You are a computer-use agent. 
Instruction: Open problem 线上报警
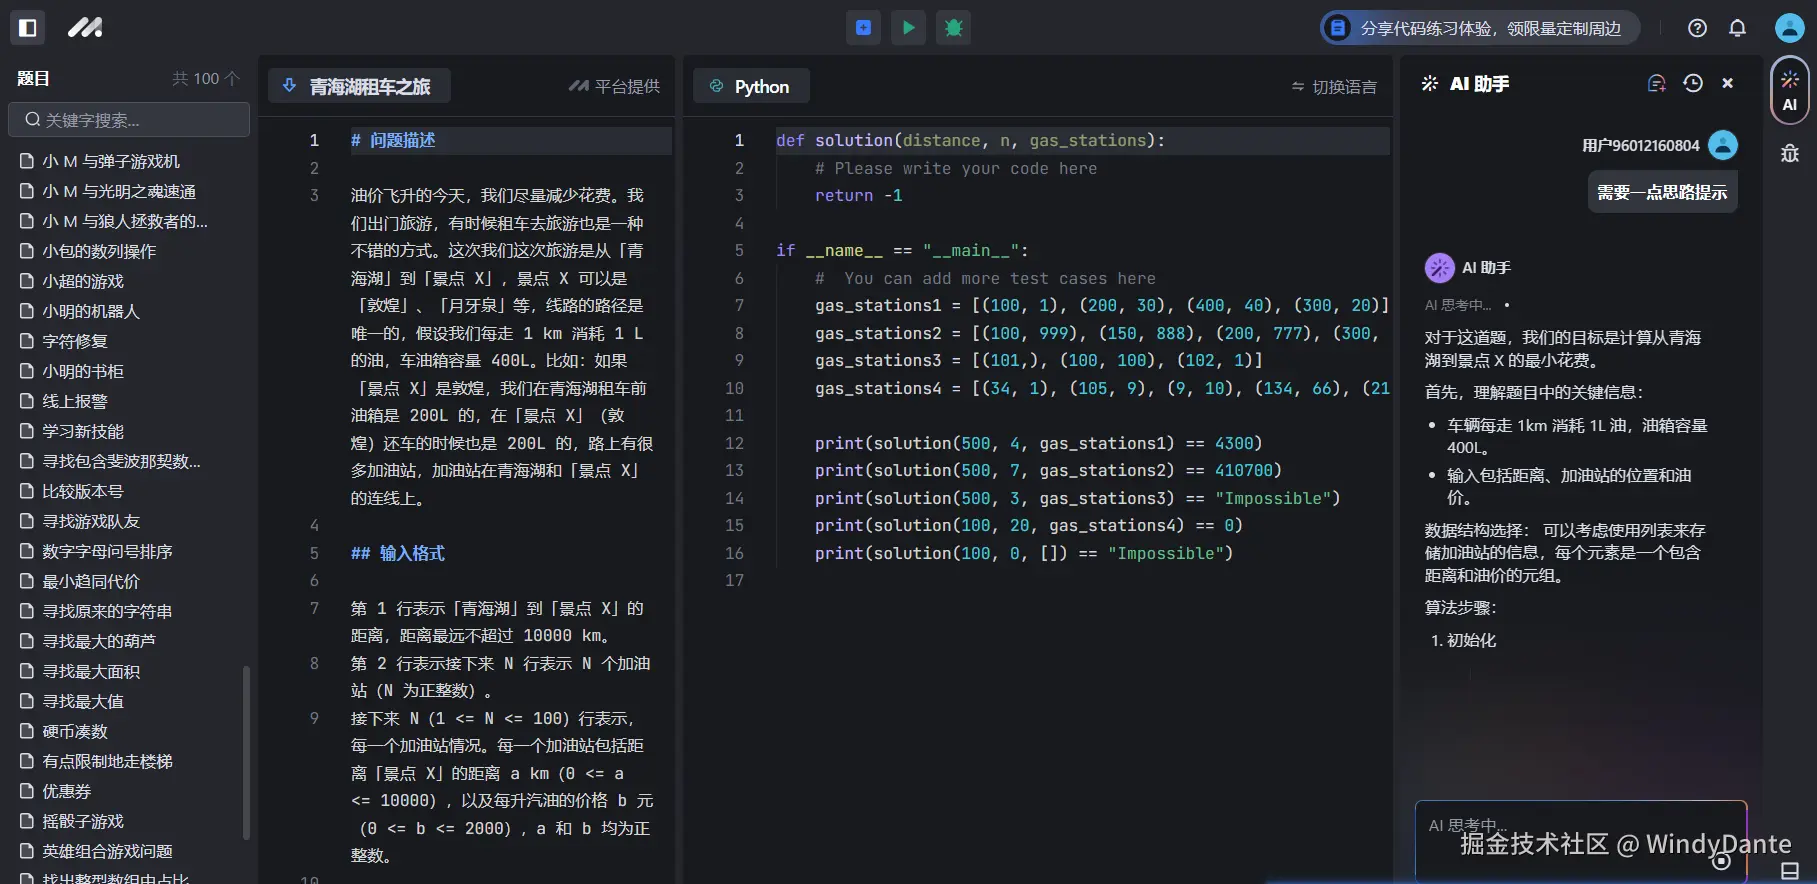74,401
